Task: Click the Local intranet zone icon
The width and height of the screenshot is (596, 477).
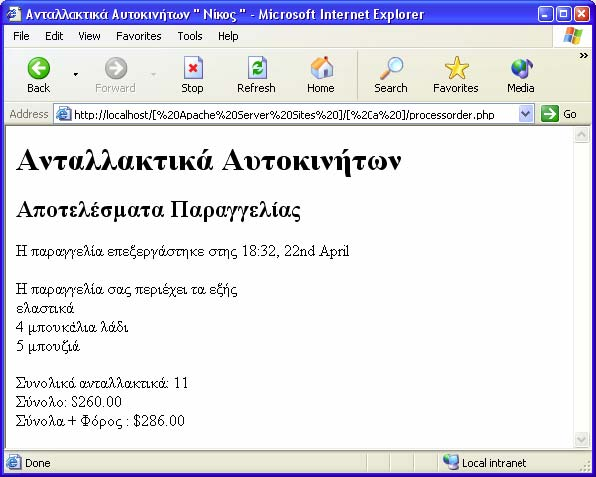Action: [450, 462]
